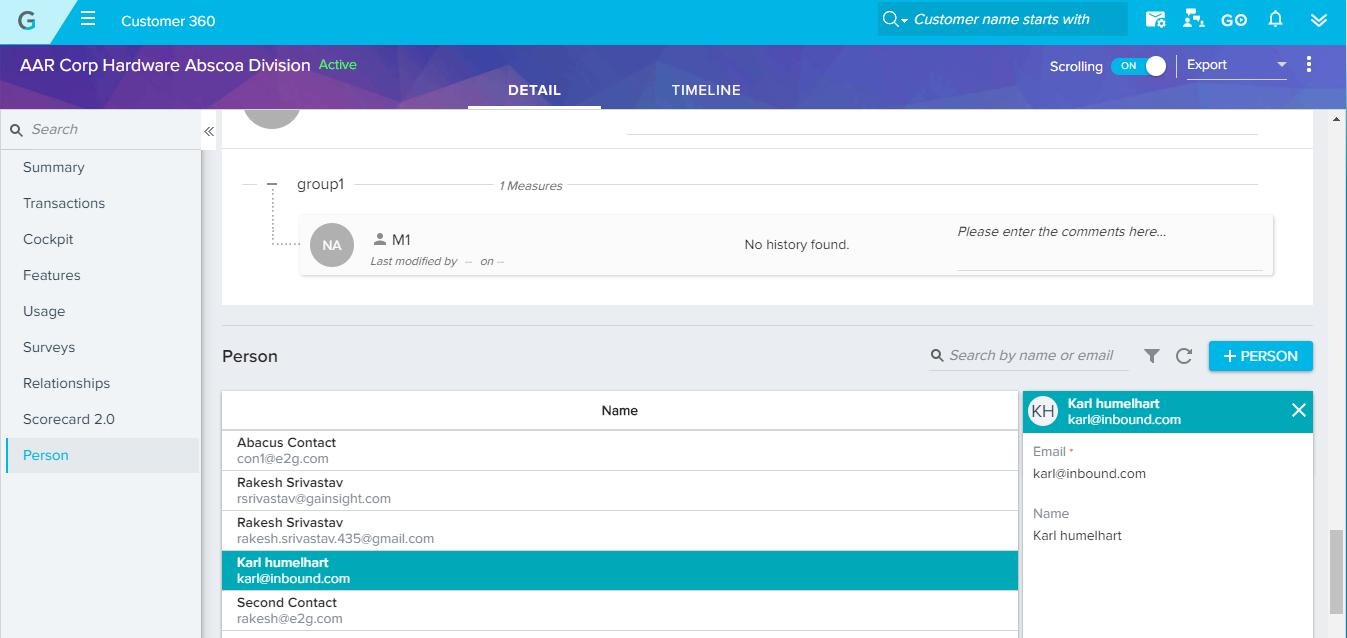Collapse the left sidebar with double arrow
Screen dimensions: 1347x638
[x=209, y=131]
